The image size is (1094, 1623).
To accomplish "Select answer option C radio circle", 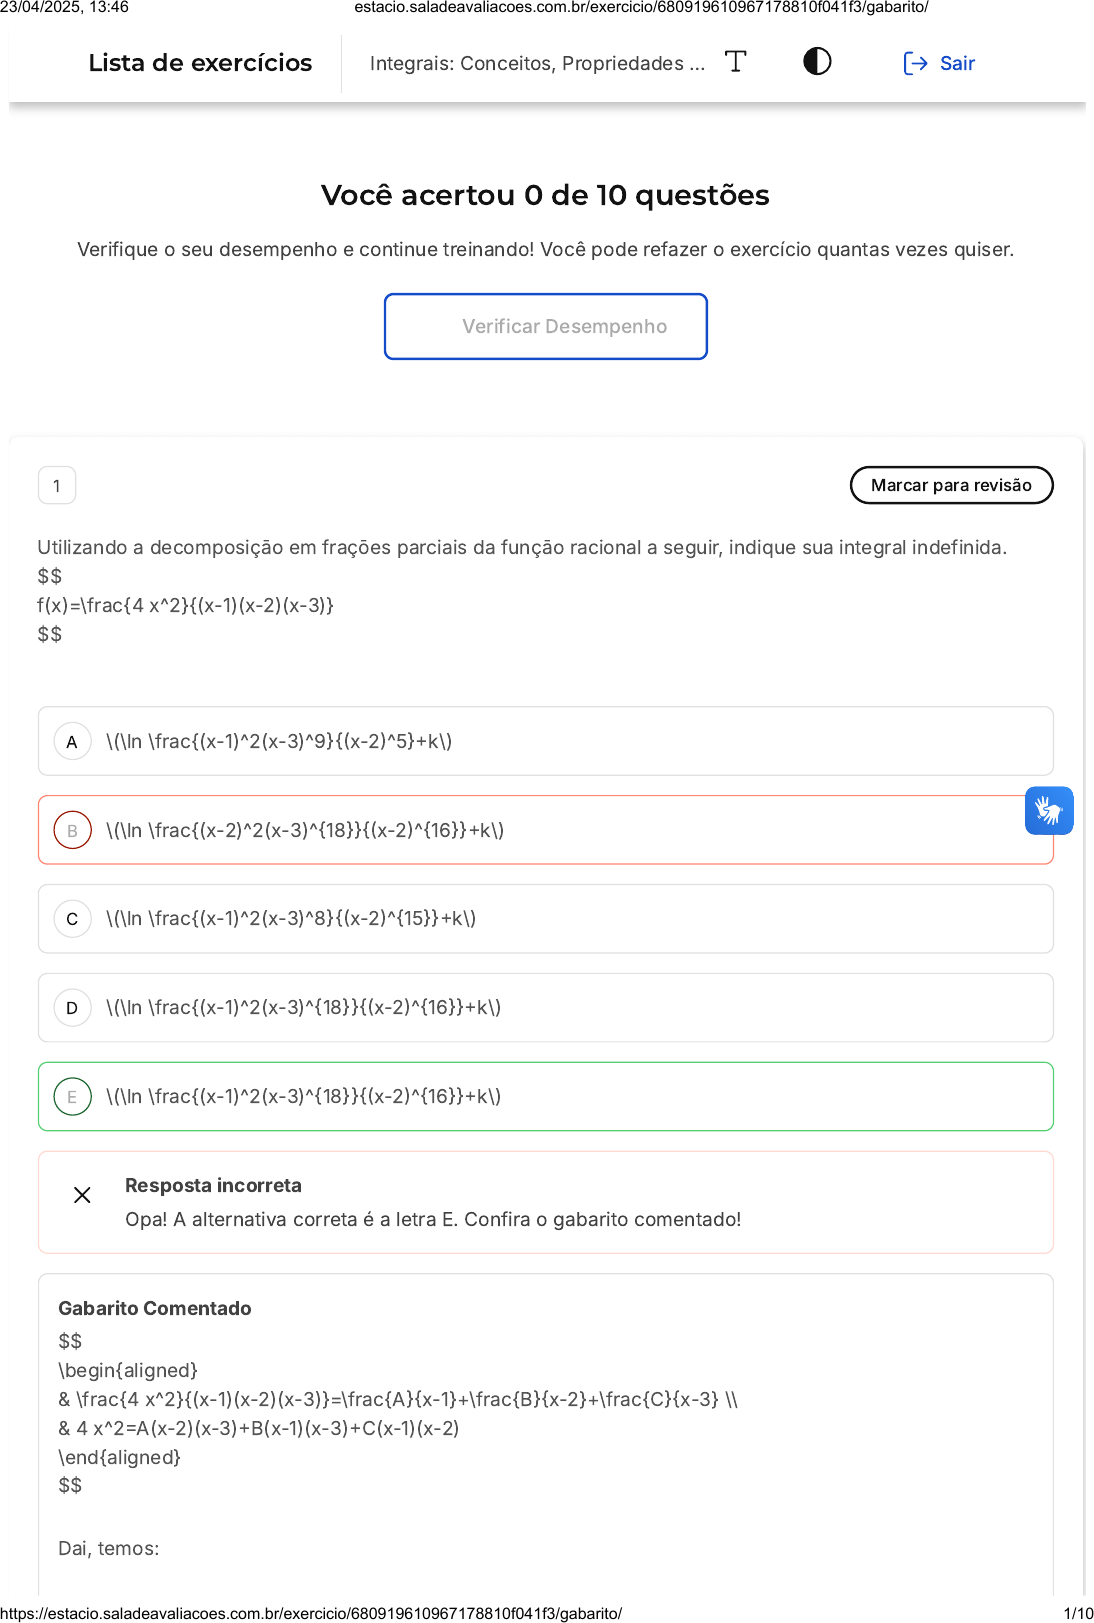I will pos(72,919).
